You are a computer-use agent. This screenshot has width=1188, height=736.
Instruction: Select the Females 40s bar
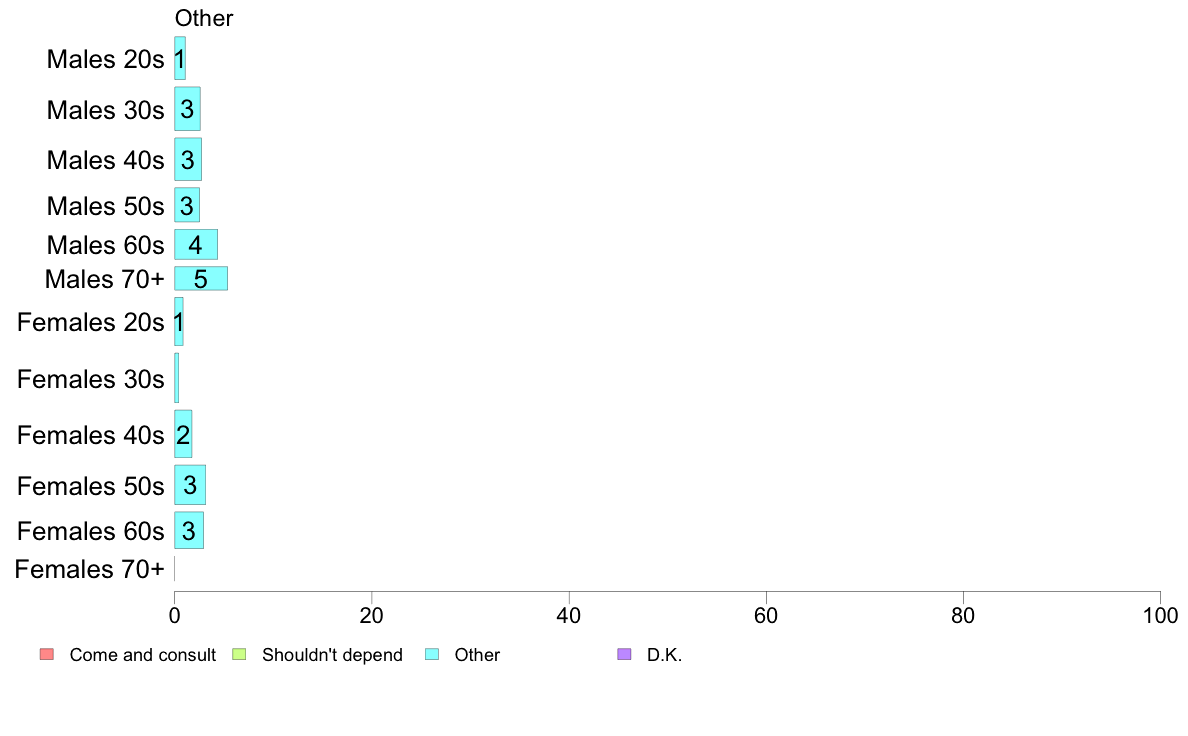[183, 434]
